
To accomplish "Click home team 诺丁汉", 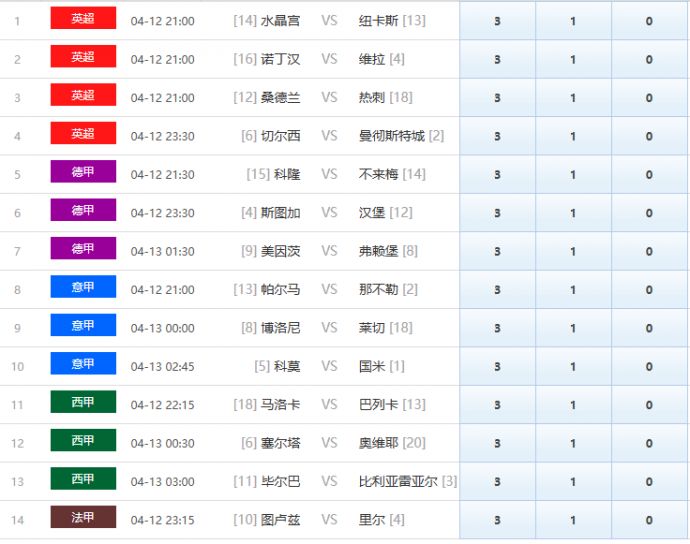I will (x=280, y=59).
